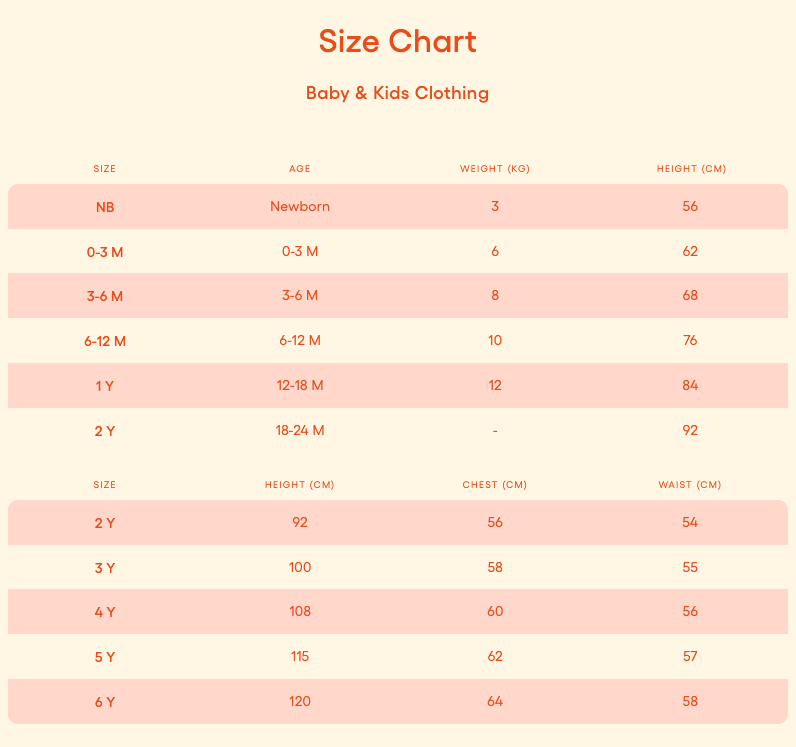Viewport: 796px width, 747px height.
Task: Select the NB size row label
Action: [105, 207]
